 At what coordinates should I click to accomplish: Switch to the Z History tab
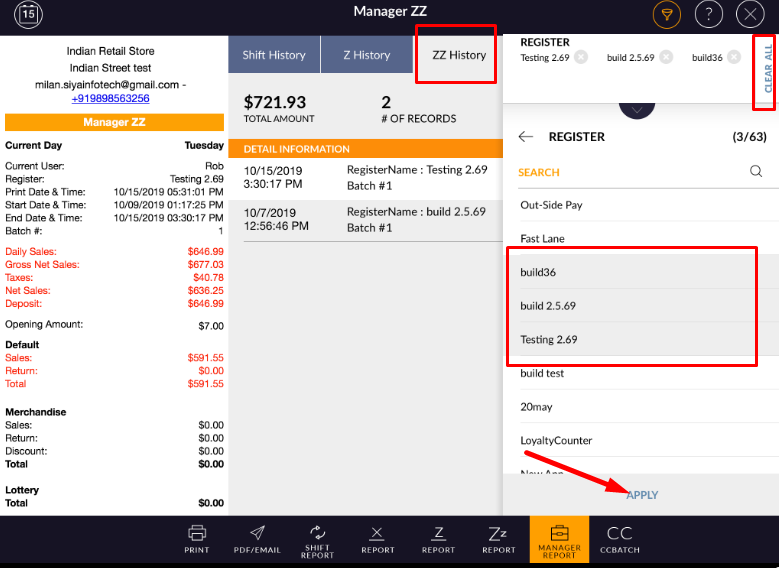[x=366, y=55]
